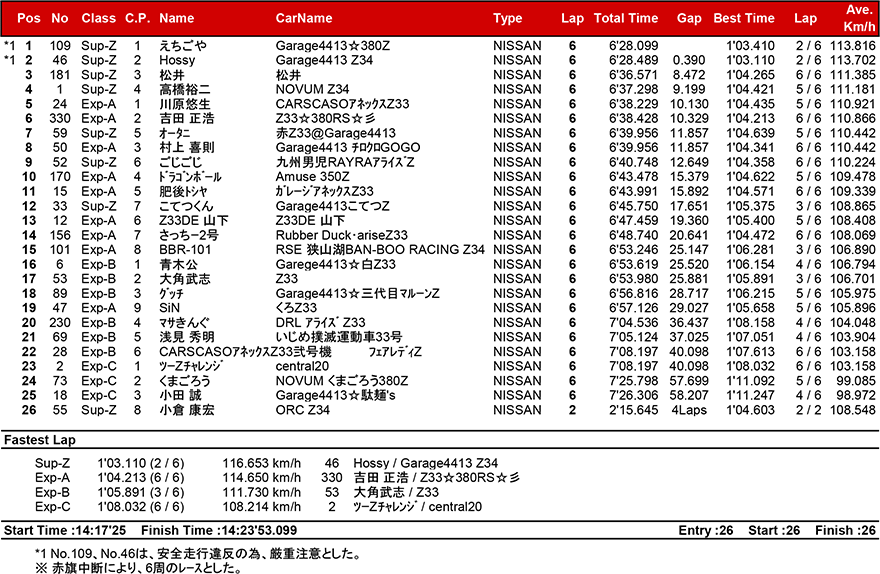Click gap value 0.390
Screen dimensions: 880x574
pyautogui.click(x=689, y=60)
